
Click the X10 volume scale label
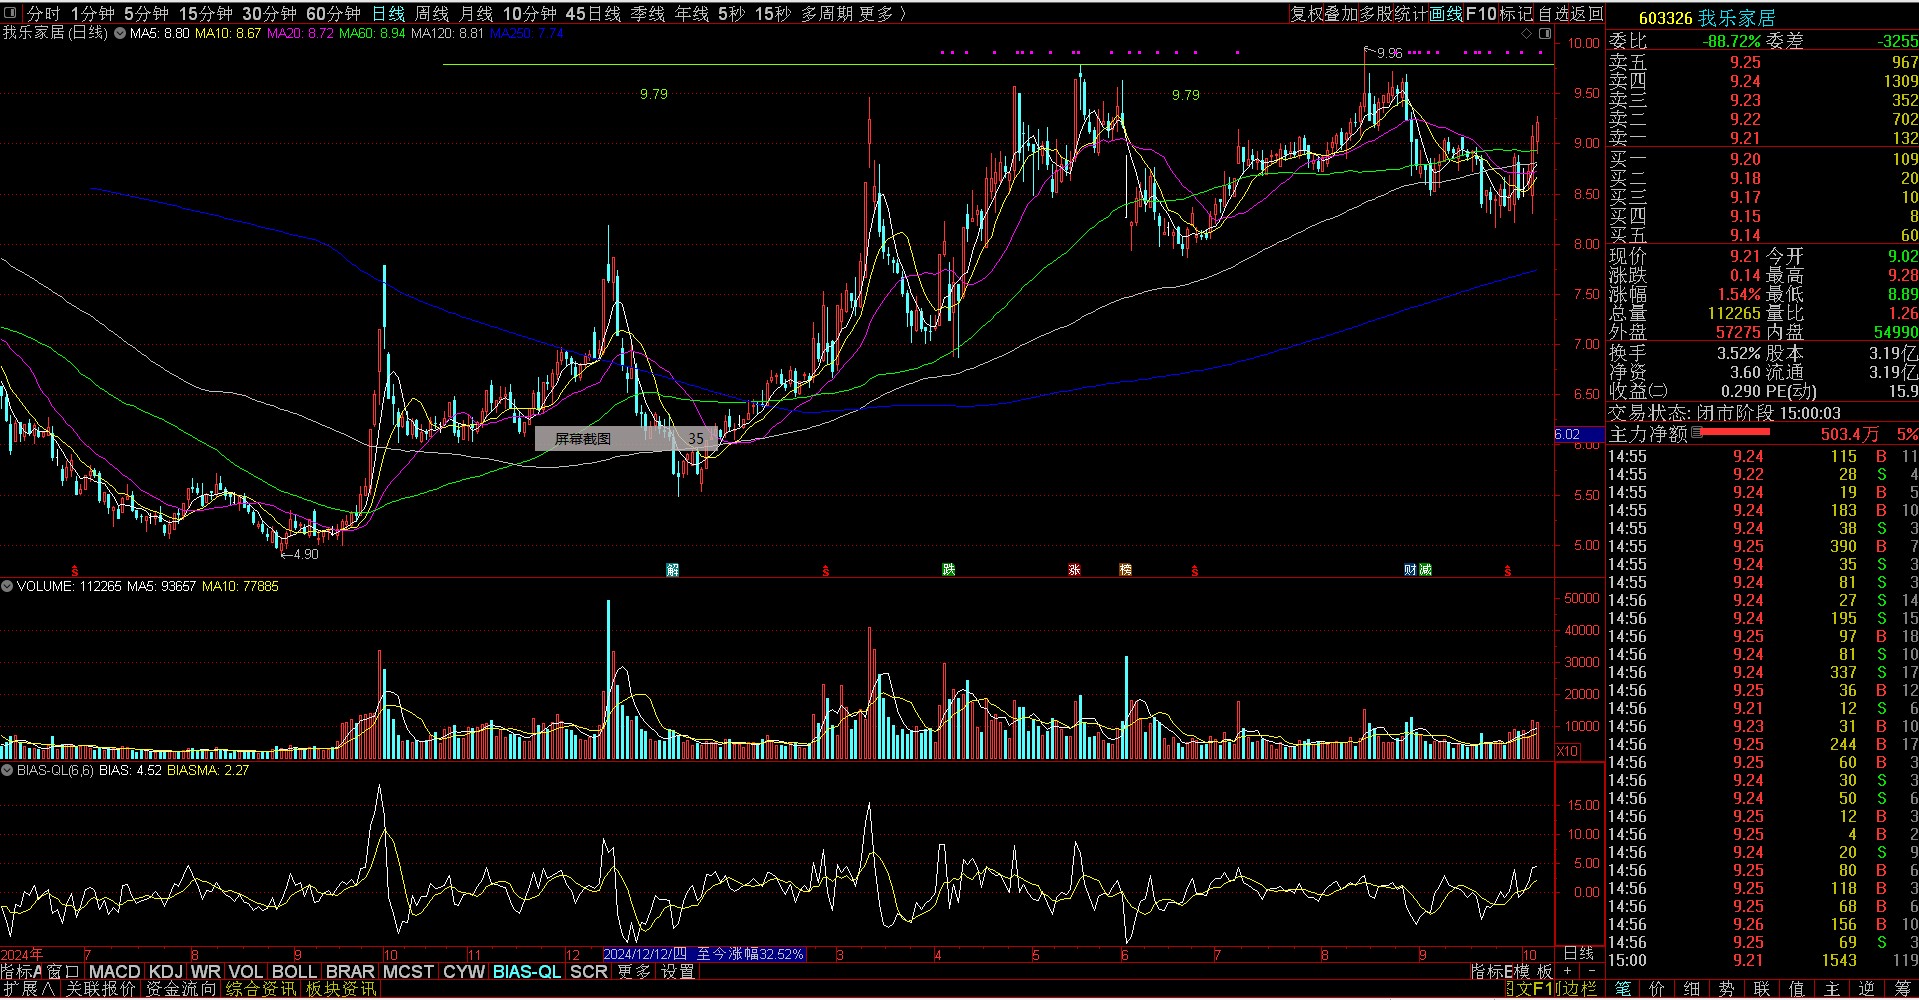(x=1567, y=751)
